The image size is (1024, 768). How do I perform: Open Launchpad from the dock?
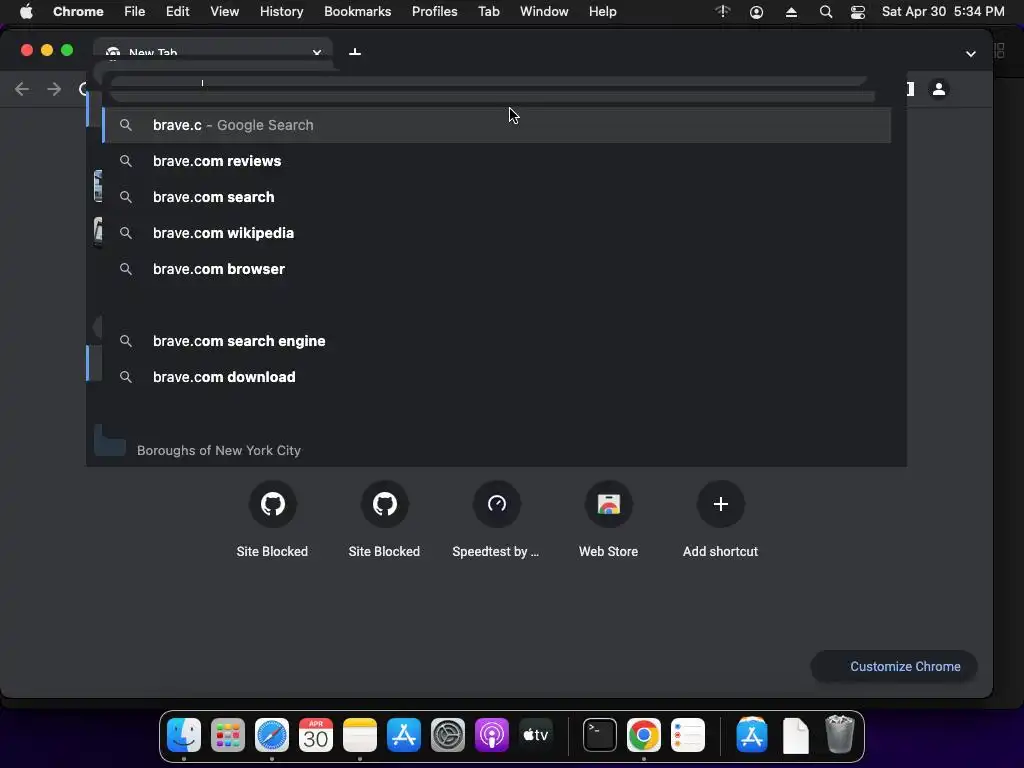point(227,735)
